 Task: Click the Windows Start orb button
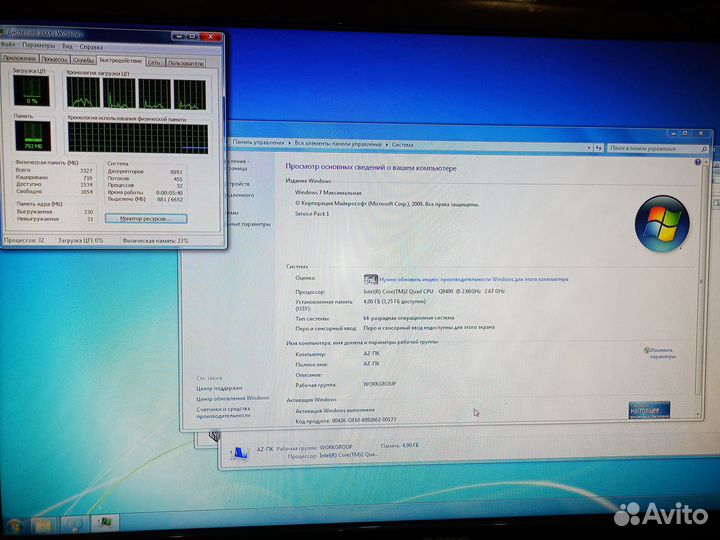(x=14, y=524)
